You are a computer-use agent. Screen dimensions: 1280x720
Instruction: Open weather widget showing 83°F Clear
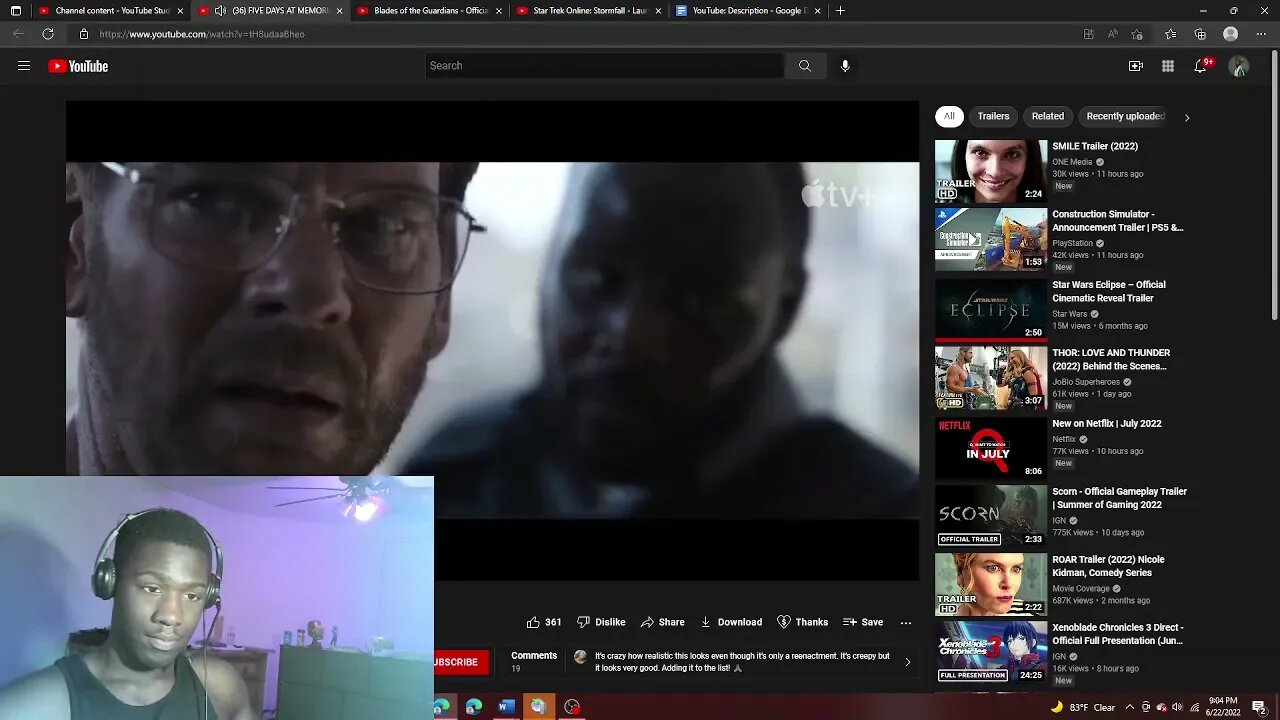click(1082, 707)
